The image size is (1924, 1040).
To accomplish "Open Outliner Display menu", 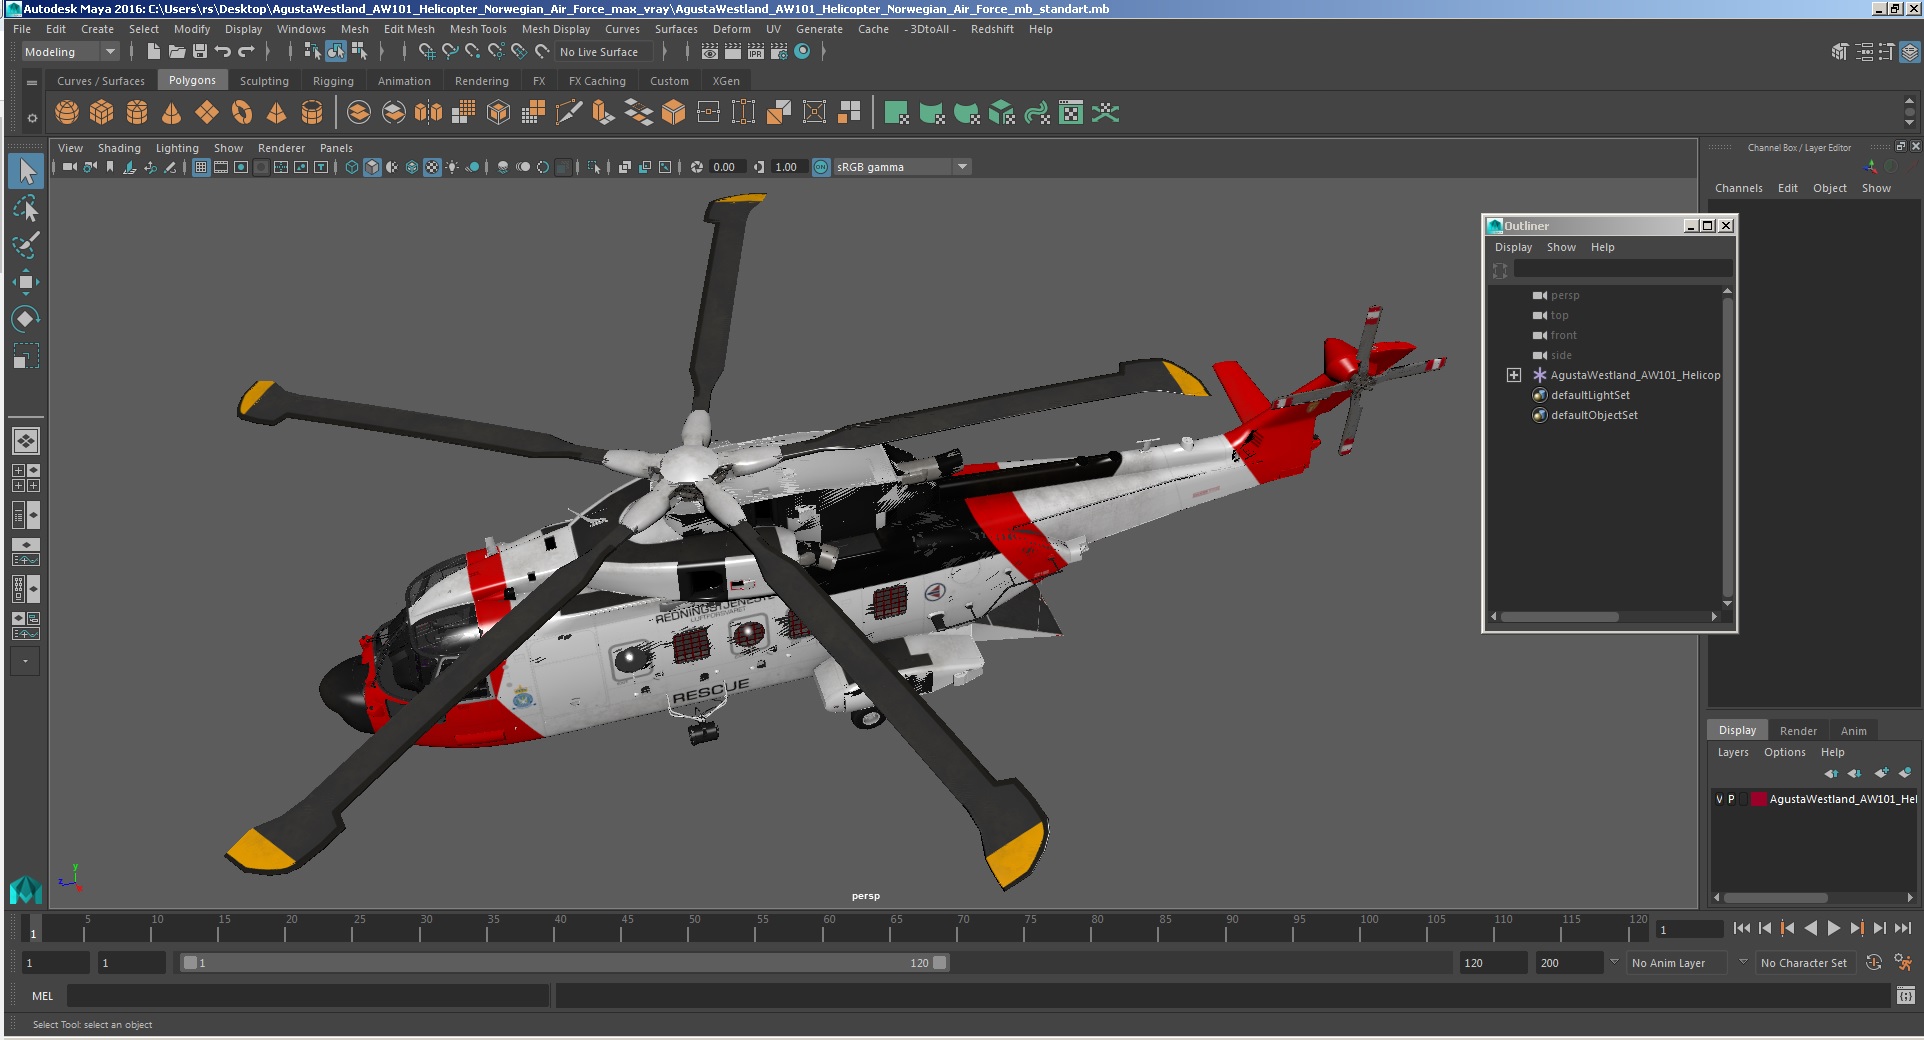I will click(1513, 247).
